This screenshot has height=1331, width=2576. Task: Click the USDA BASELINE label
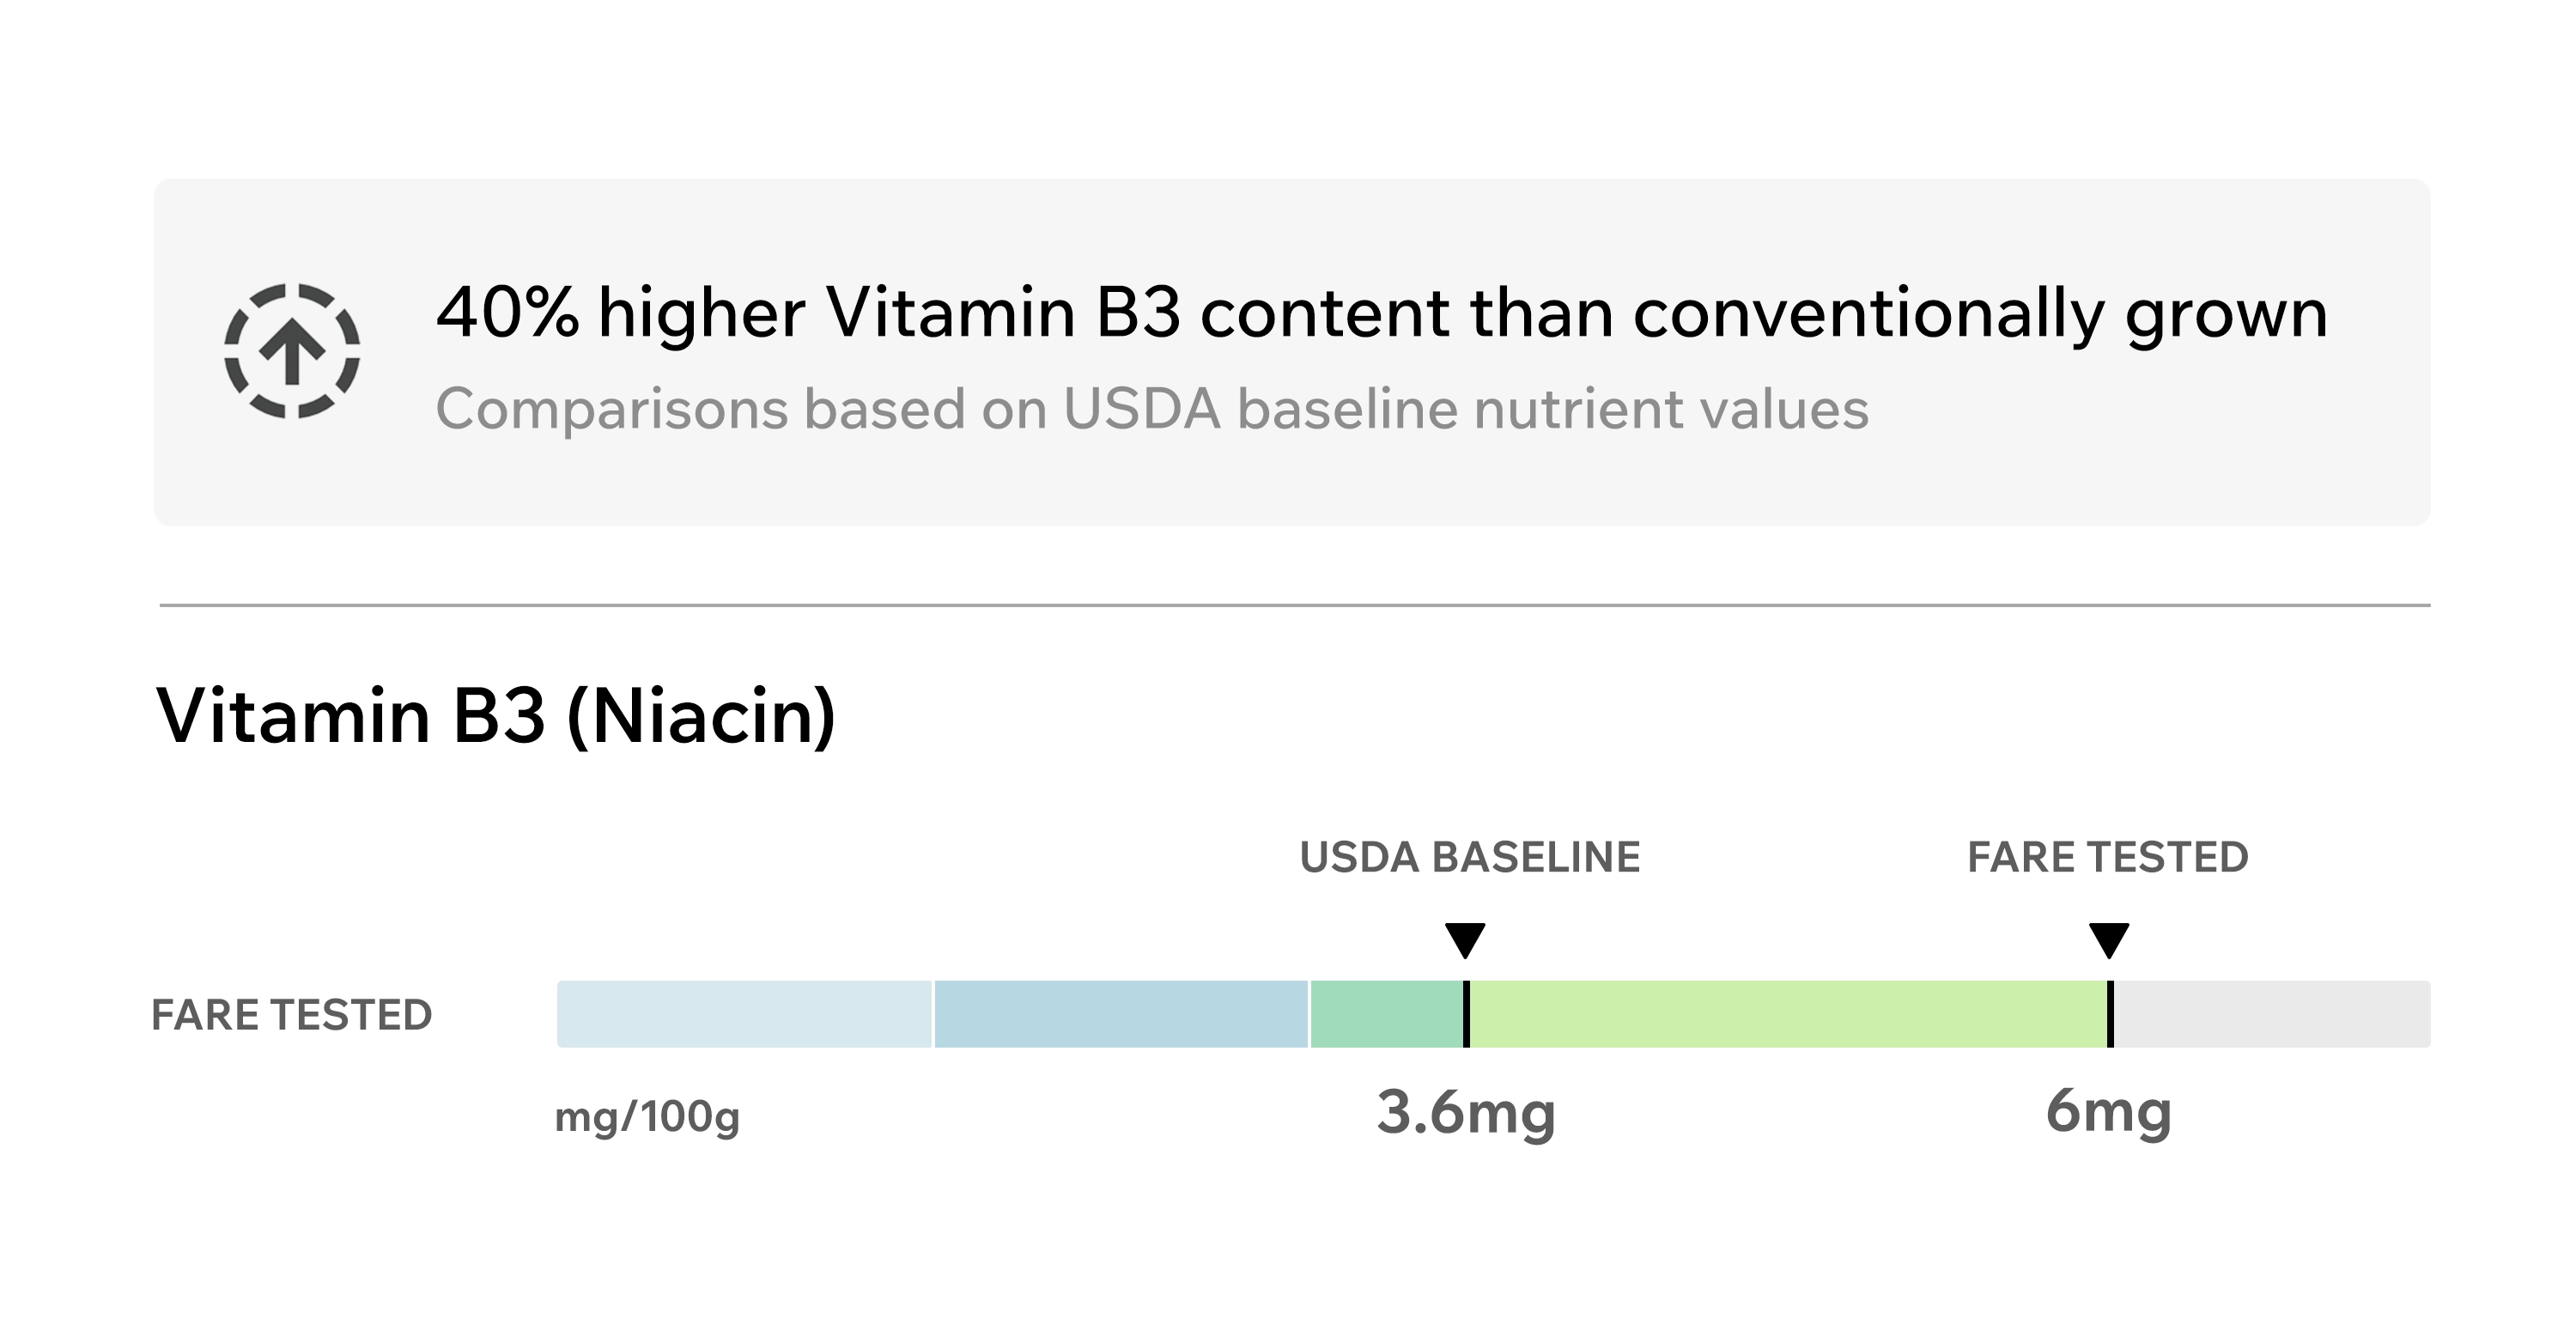(1469, 858)
